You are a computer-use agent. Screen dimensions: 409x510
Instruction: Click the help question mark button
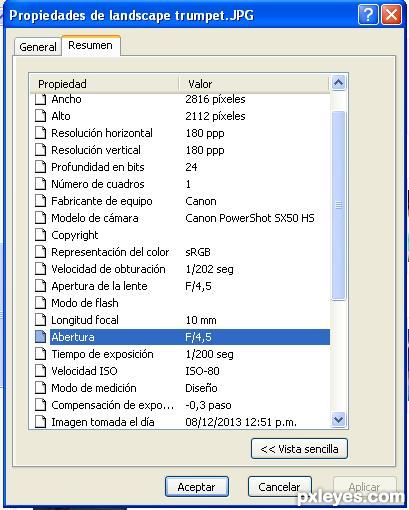368,15
